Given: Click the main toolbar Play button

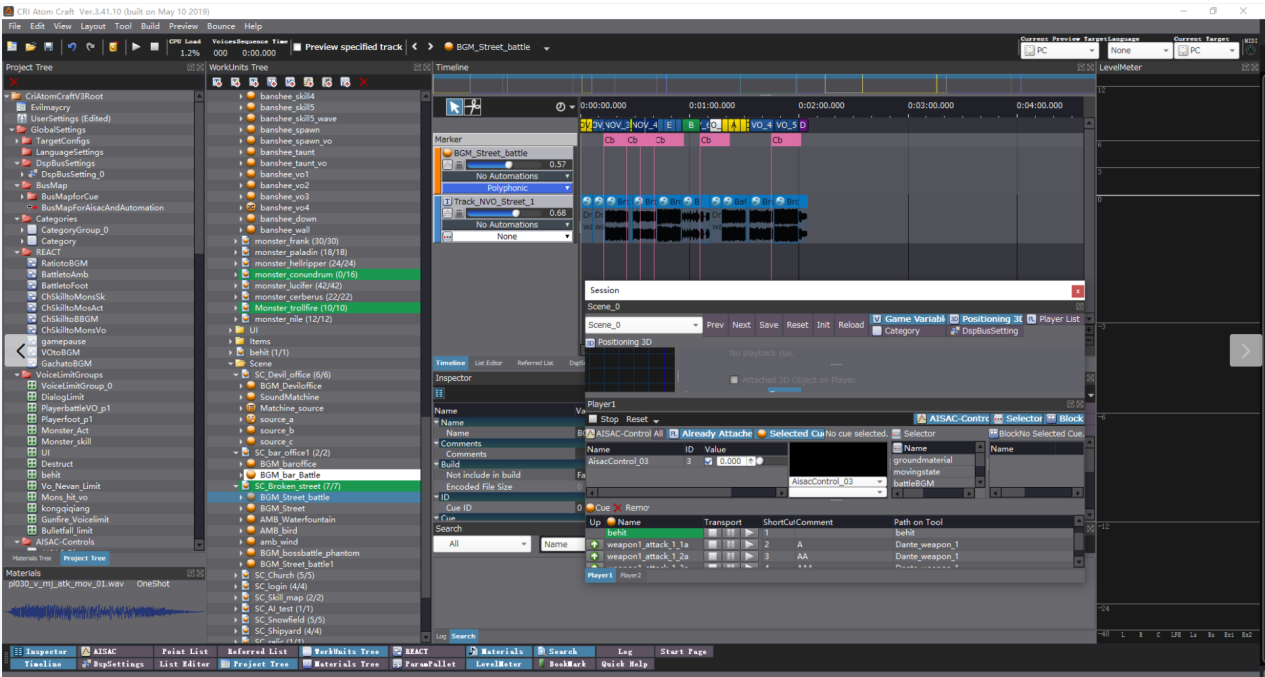Looking at the screenshot, I should pos(136,47).
